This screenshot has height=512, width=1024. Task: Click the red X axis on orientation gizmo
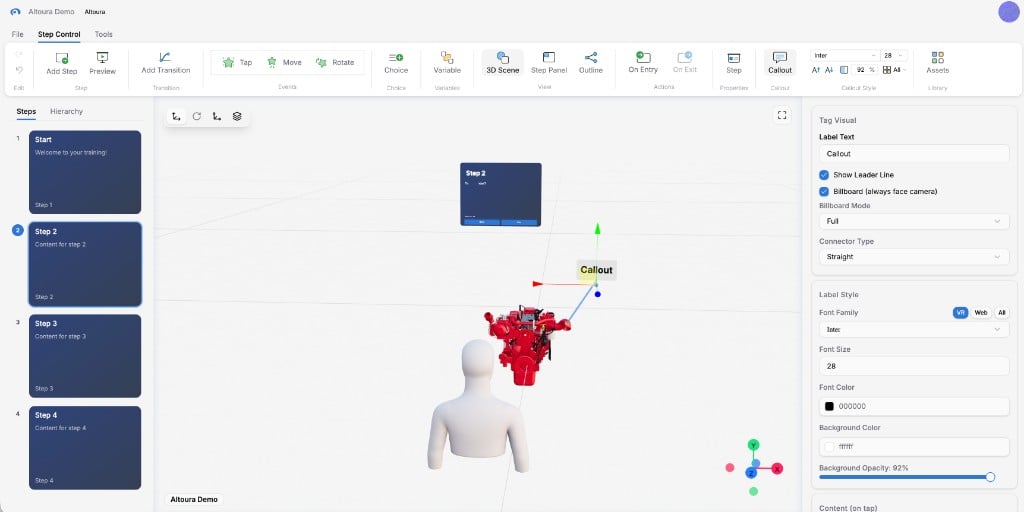click(x=777, y=469)
